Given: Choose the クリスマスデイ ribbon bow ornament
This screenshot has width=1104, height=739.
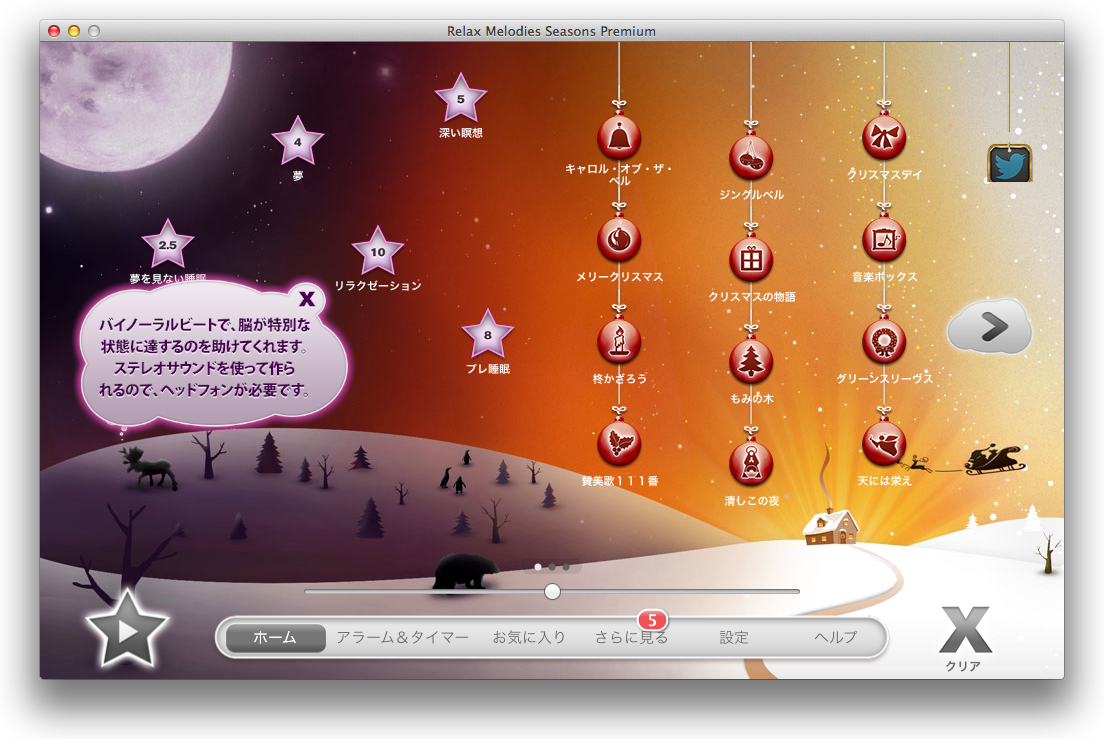Looking at the screenshot, I should coord(884,137).
